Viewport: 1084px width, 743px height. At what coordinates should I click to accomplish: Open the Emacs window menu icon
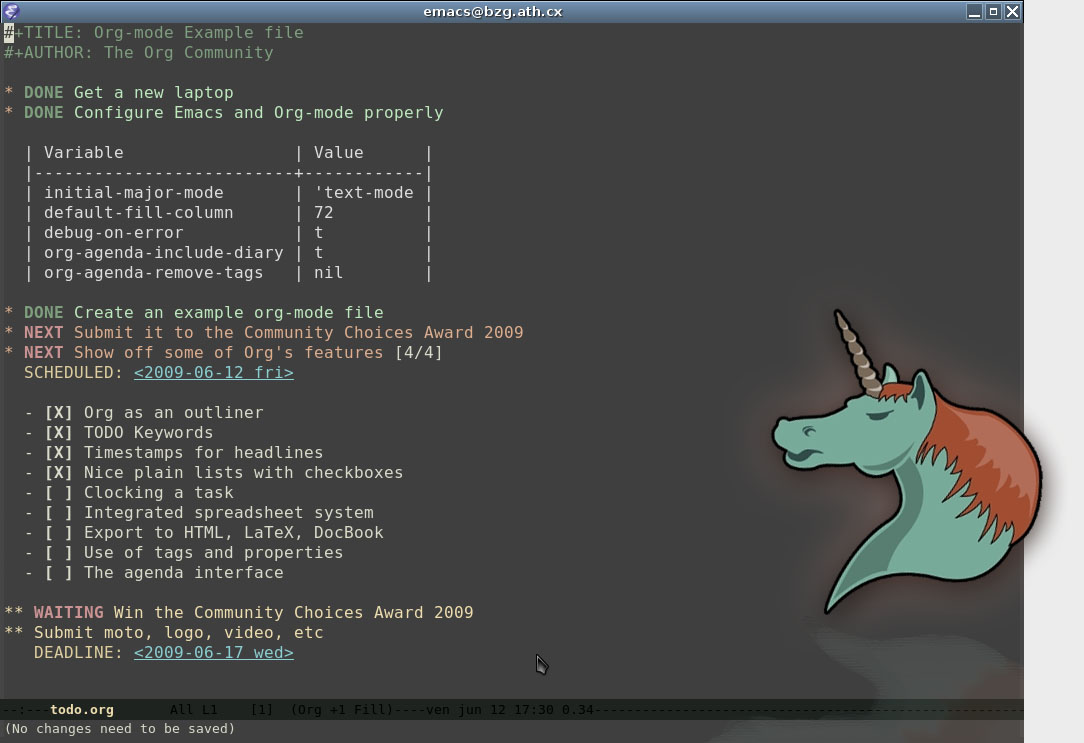[11, 11]
